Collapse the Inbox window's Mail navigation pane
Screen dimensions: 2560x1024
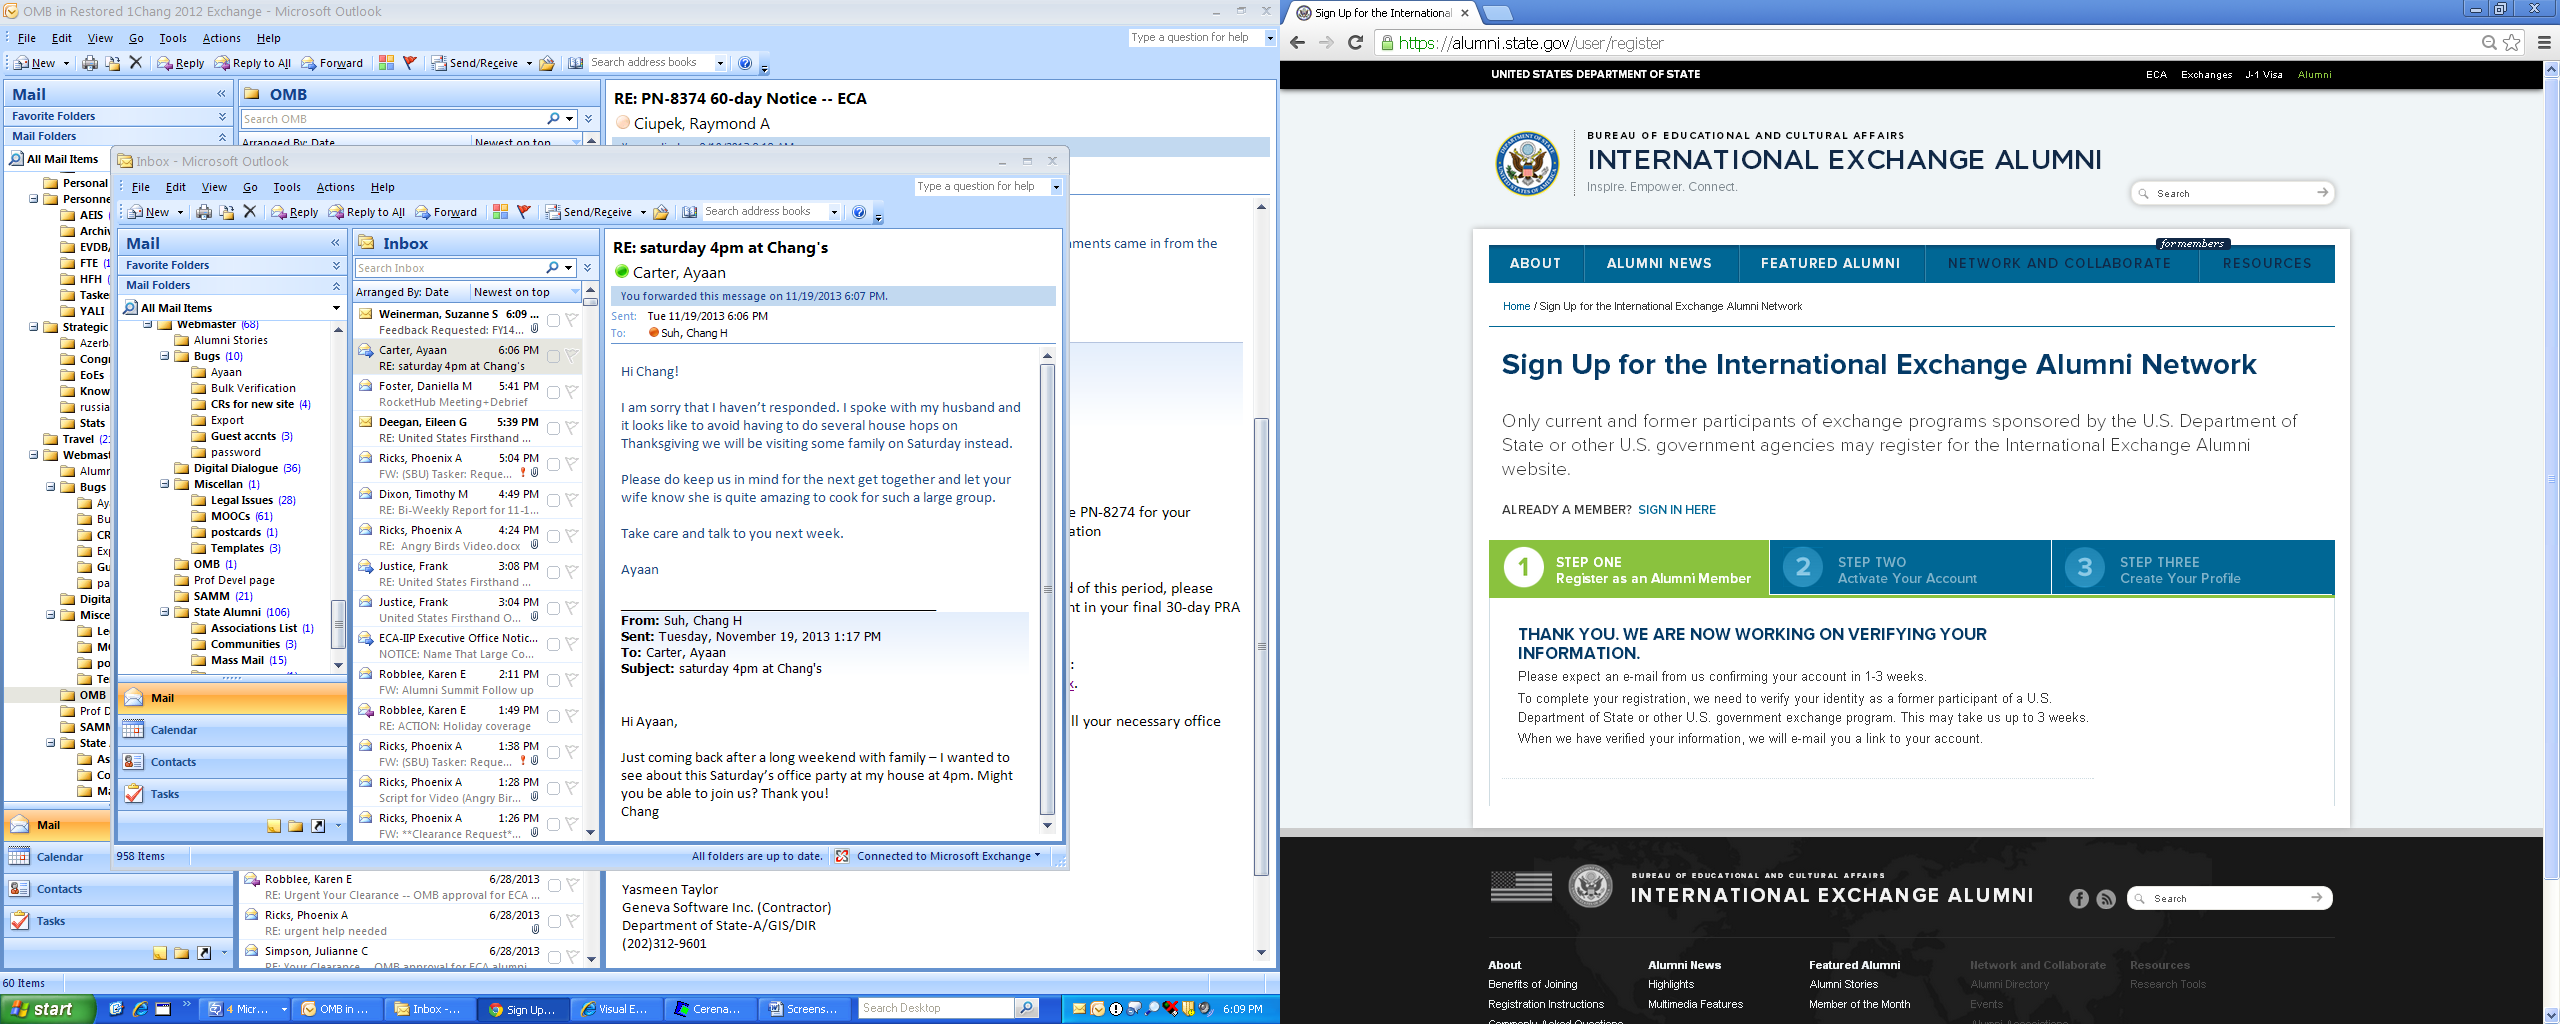(335, 243)
